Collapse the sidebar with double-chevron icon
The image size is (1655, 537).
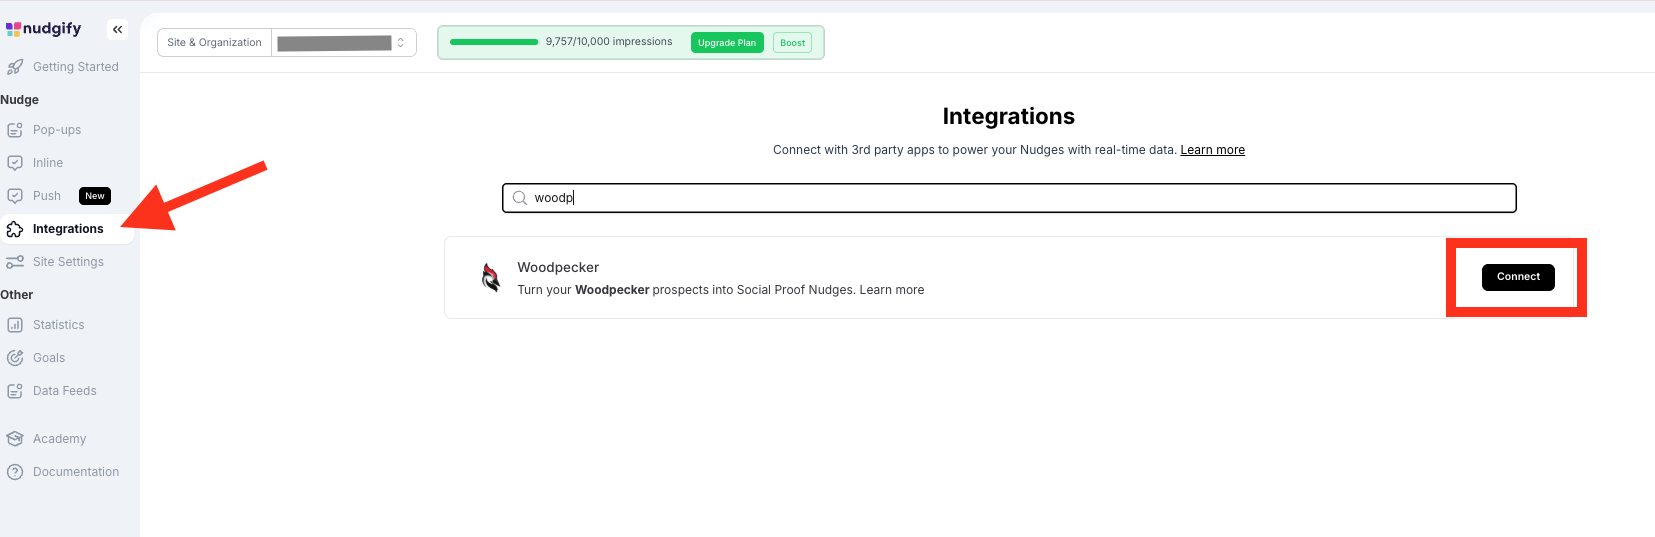[118, 29]
